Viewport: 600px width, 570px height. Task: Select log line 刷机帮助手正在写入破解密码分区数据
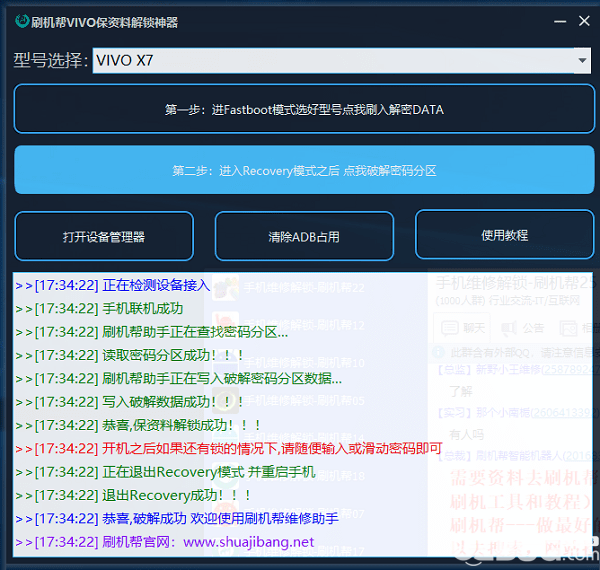click(179, 379)
